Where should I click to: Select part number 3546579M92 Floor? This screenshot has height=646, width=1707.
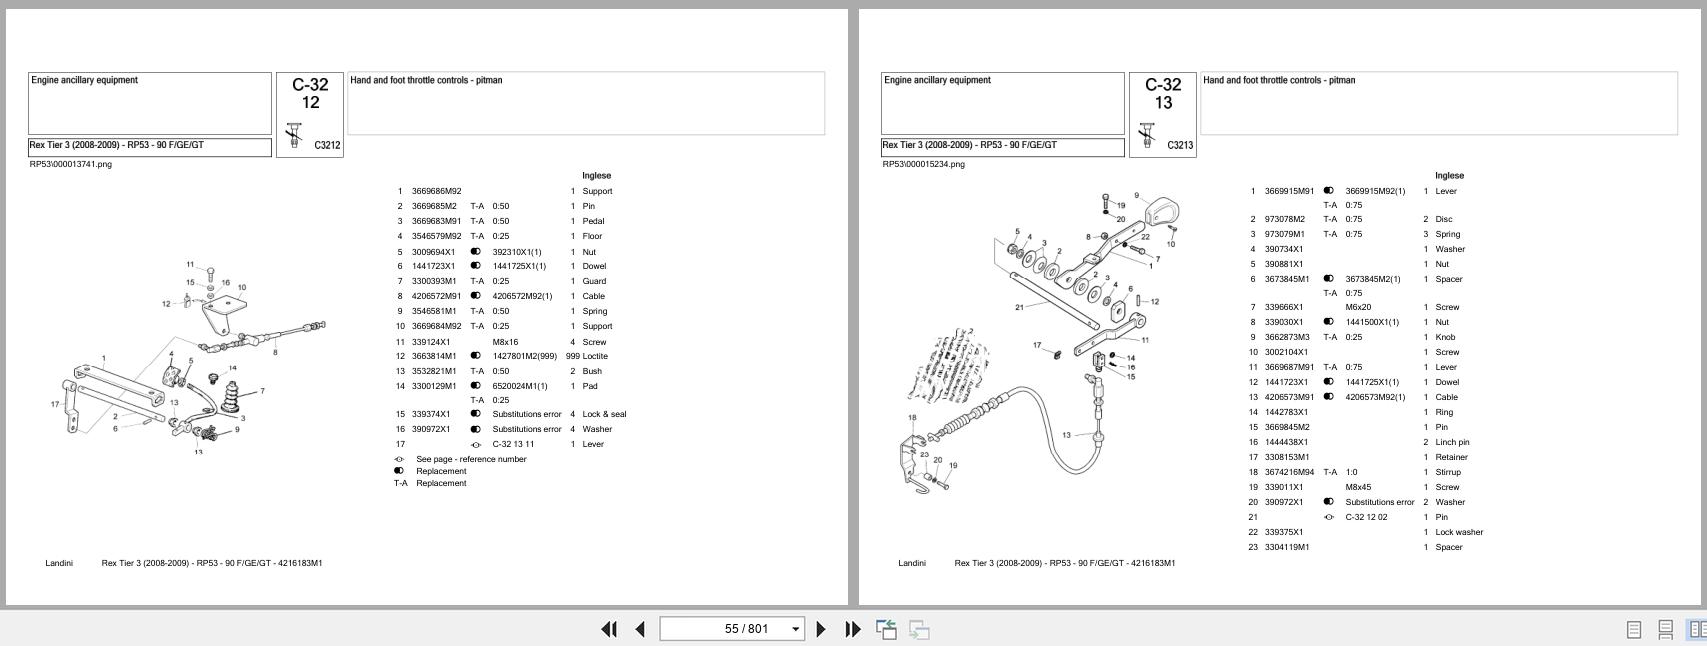coord(437,236)
